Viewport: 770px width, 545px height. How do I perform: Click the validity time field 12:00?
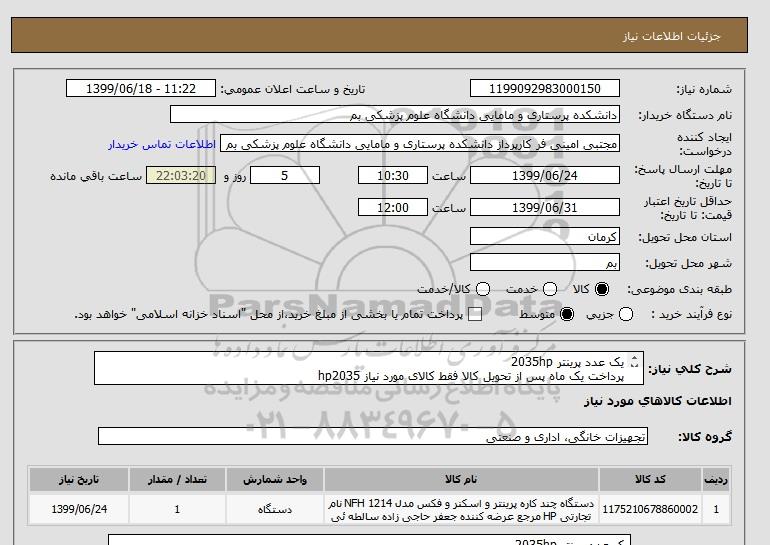click(393, 207)
